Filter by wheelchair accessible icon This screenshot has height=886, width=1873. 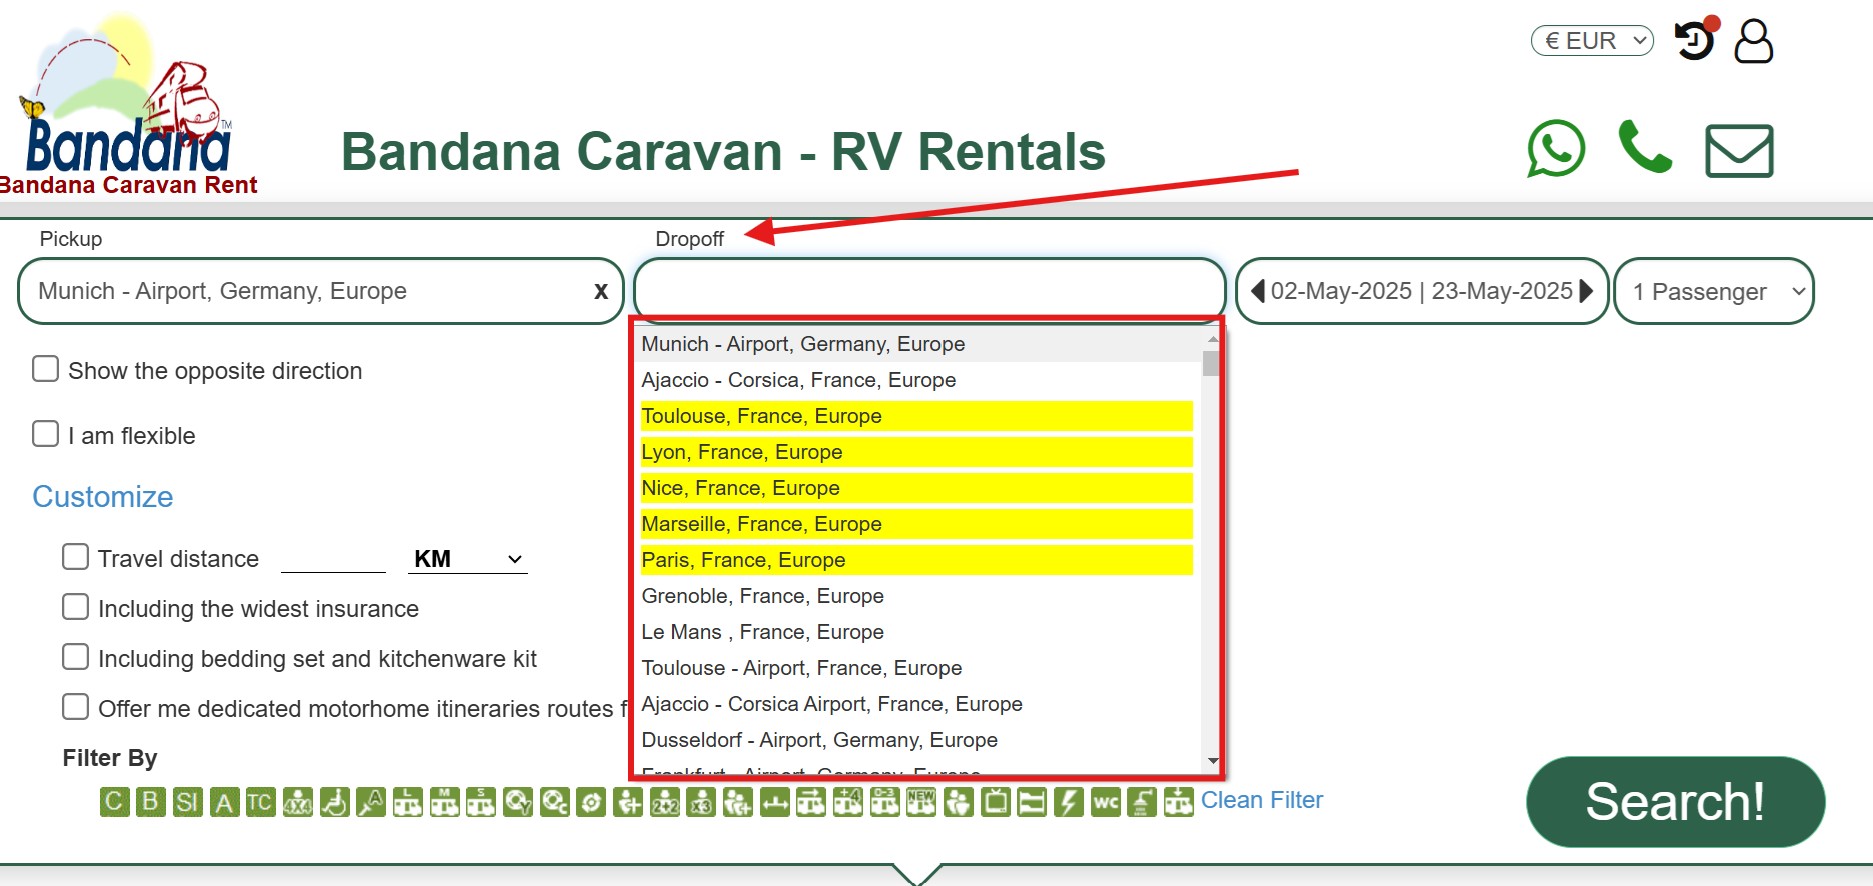click(x=335, y=802)
